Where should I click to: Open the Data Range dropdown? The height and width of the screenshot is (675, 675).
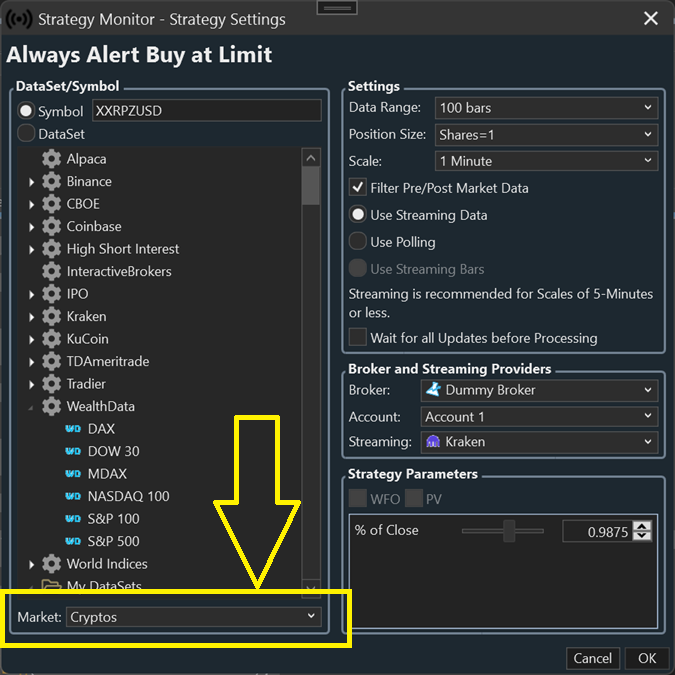546,108
